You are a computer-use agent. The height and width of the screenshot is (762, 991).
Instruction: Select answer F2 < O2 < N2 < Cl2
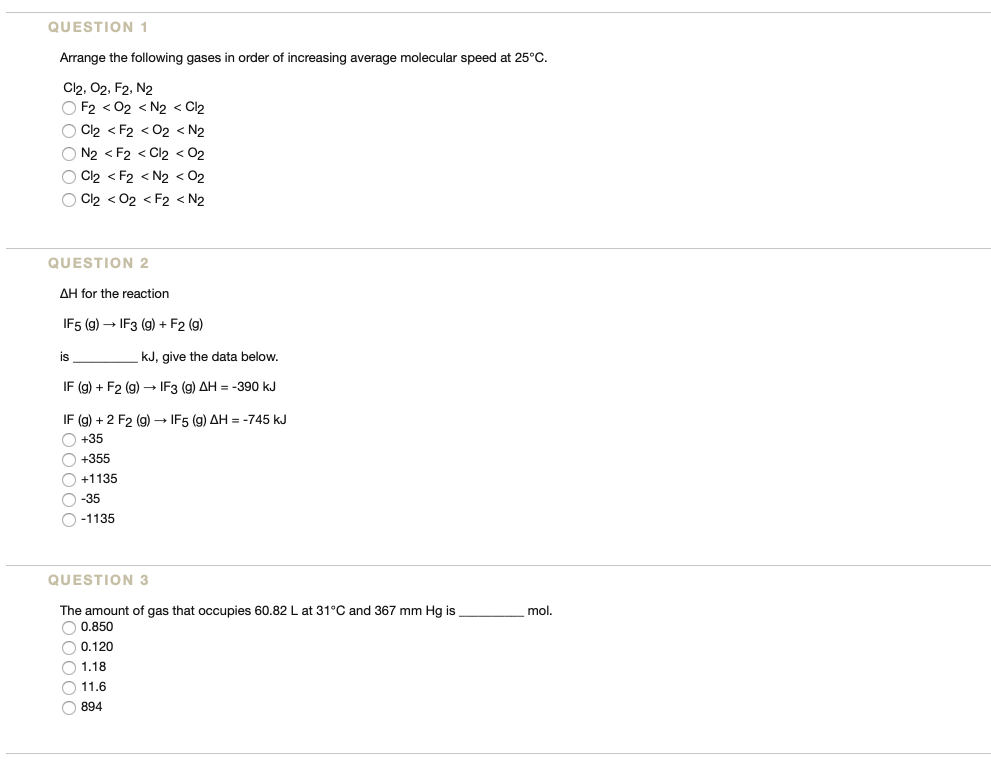coord(68,107)
